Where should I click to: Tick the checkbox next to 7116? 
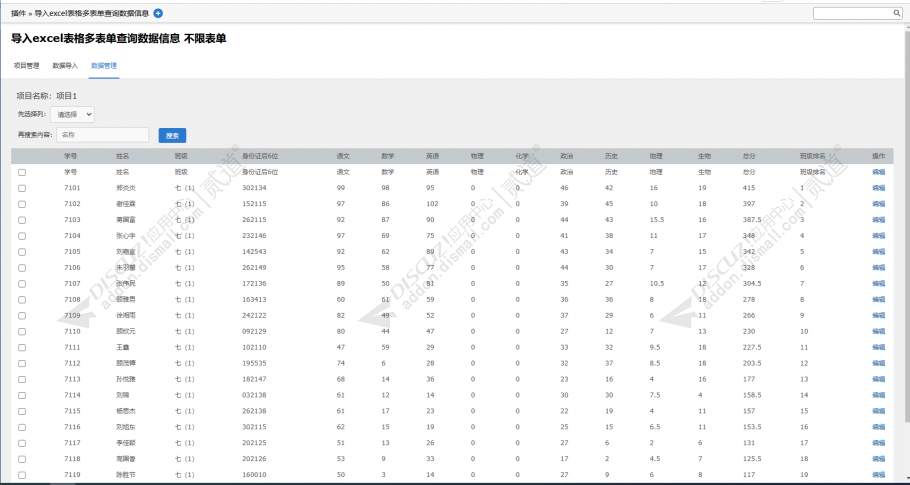pyautogui.click(x=22, y=428)
